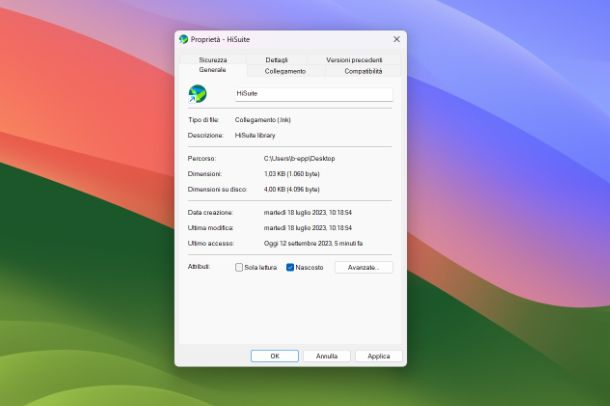The height and width of the screenshot is (406, 610).
Task: Open the Compatibilità tab
Action: (363, 71)
